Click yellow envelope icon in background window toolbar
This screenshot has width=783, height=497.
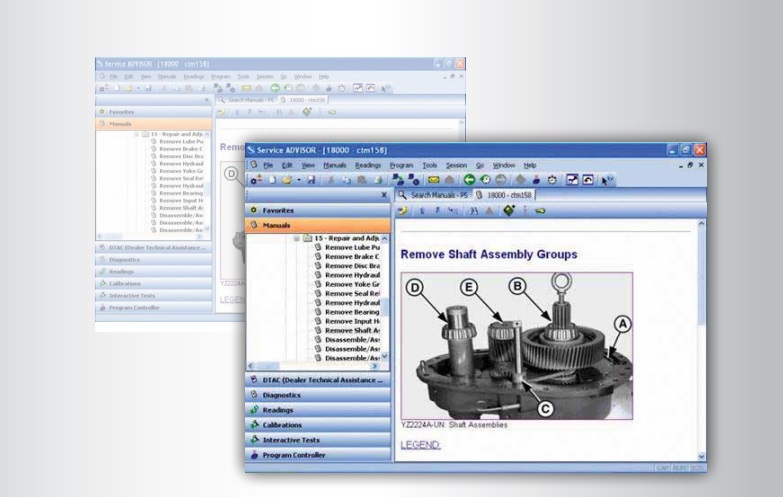pyautogui.click(x=246, y=88)
